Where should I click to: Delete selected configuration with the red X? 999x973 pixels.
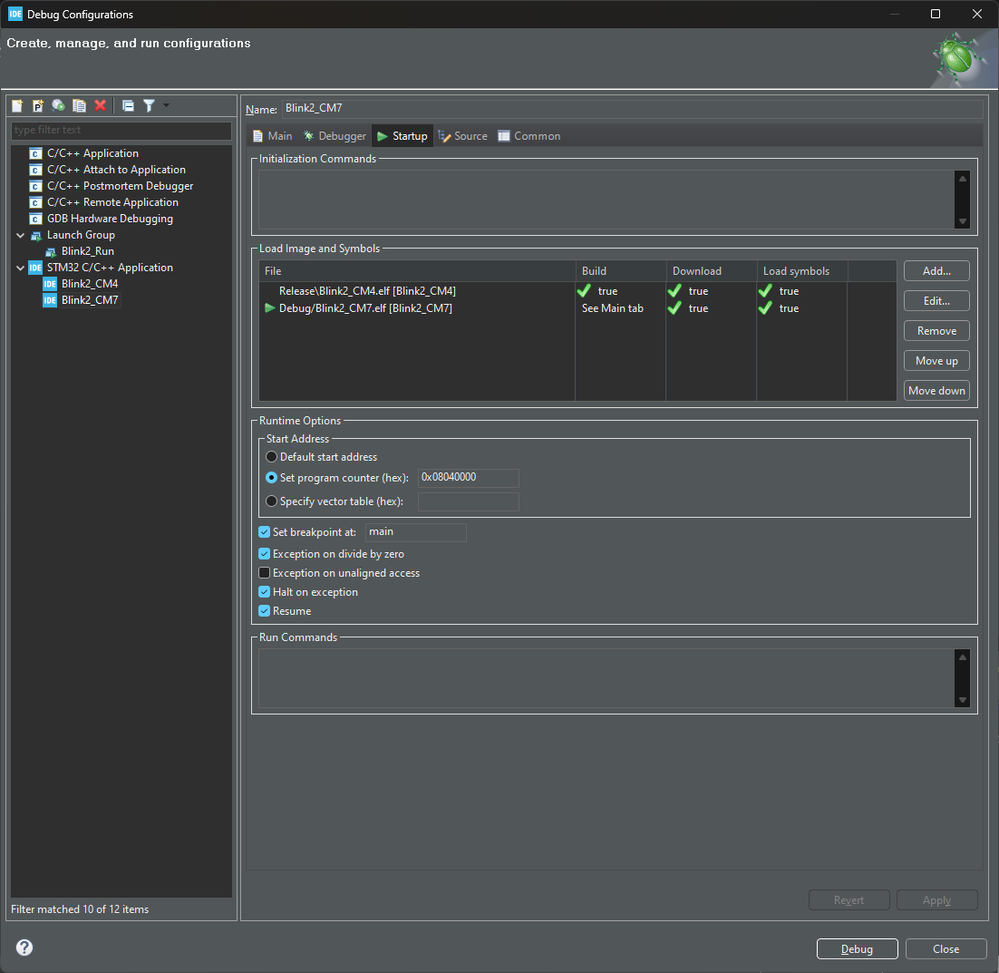click(x=100, y=106)
